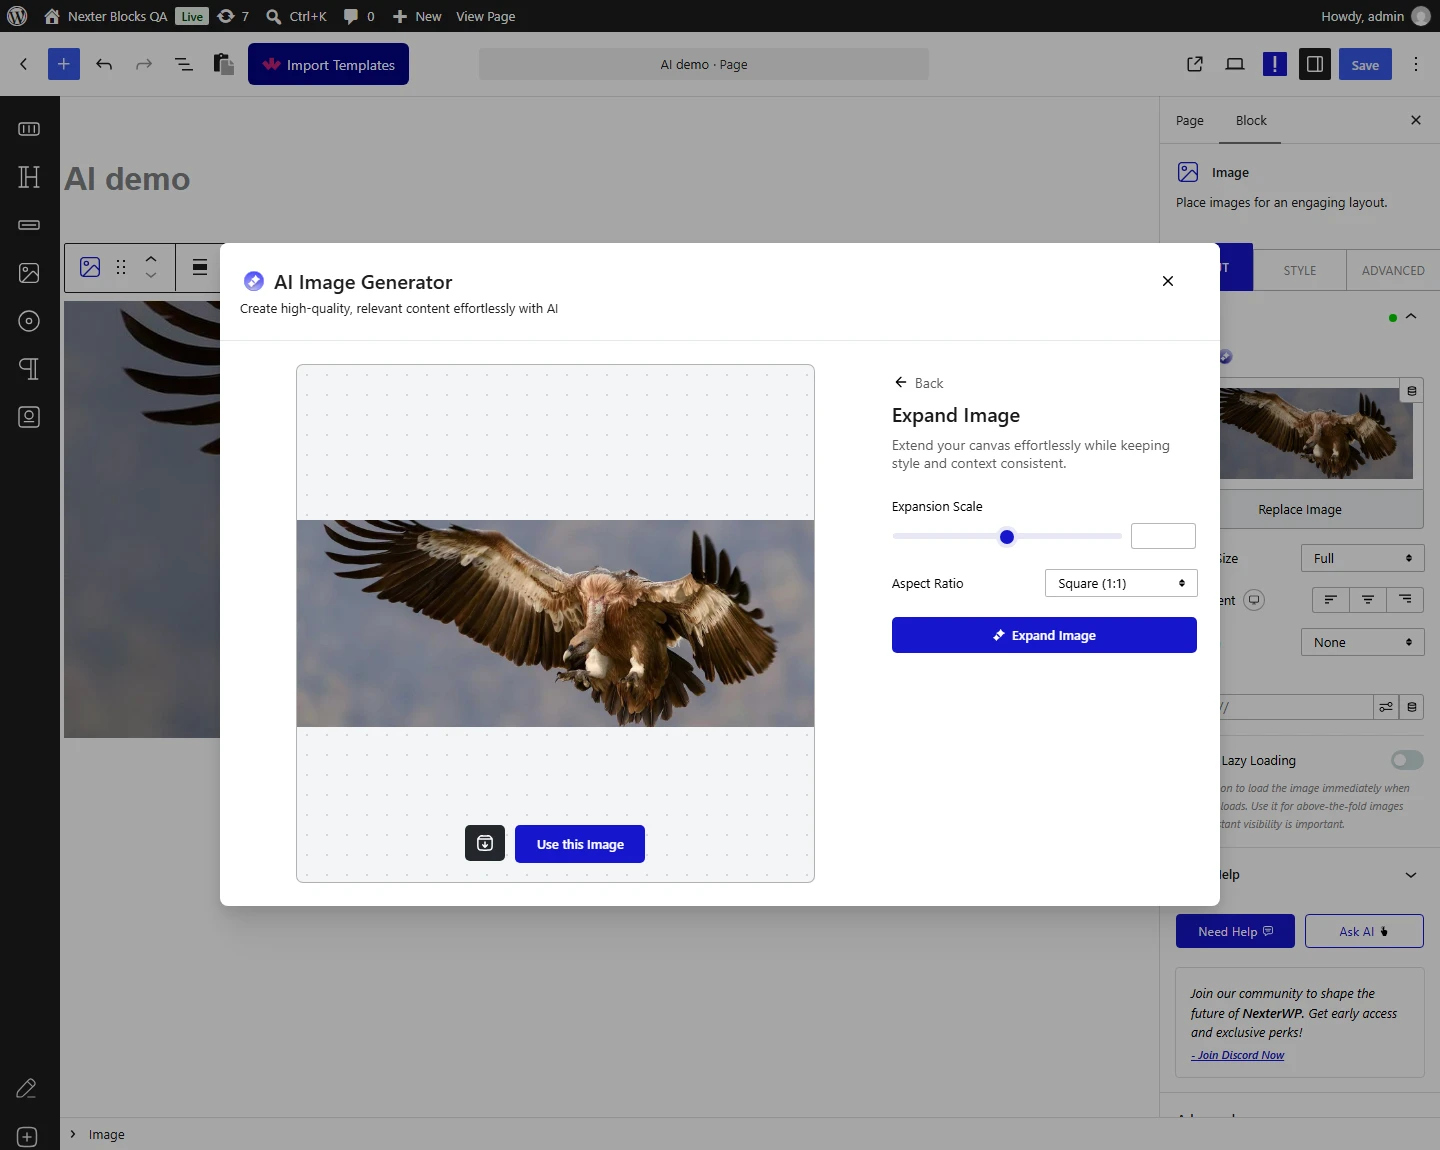This screenshot has width=1440, height=1150.
Task: Open the Ctrl+K search icon
Action: [273, 16]
